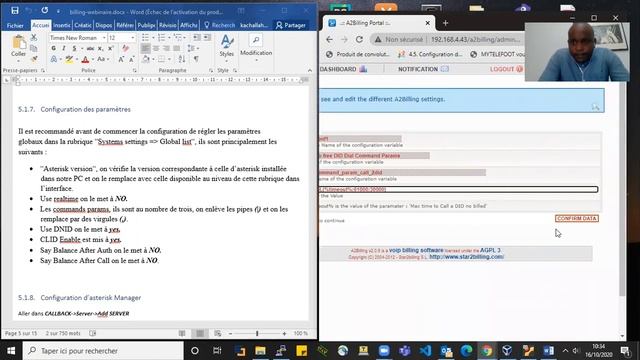This screenshot has height=360, width=640.
Task: Apply bold with the G button
Action: coord(53,48)
